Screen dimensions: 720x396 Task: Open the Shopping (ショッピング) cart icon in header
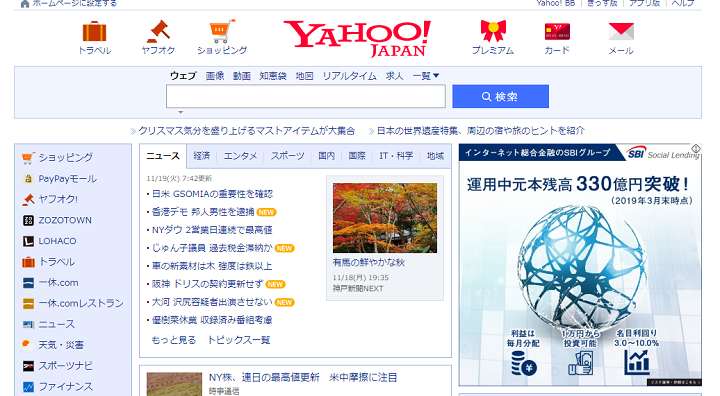pos(222,31)
